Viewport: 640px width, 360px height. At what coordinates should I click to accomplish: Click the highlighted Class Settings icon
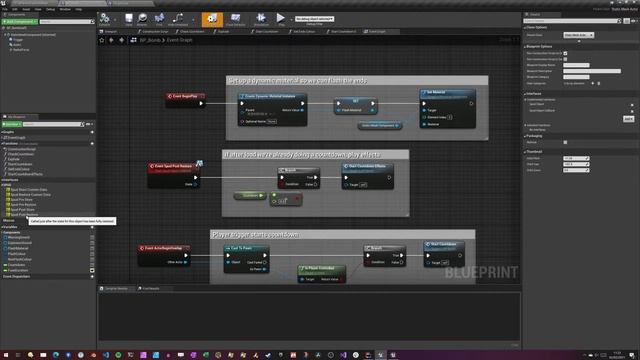point(212,19)
